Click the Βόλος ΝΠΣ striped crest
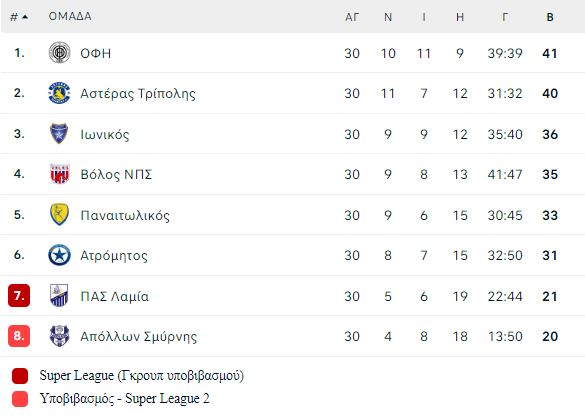This screenshot has width=585, height=416. (60, 174)
